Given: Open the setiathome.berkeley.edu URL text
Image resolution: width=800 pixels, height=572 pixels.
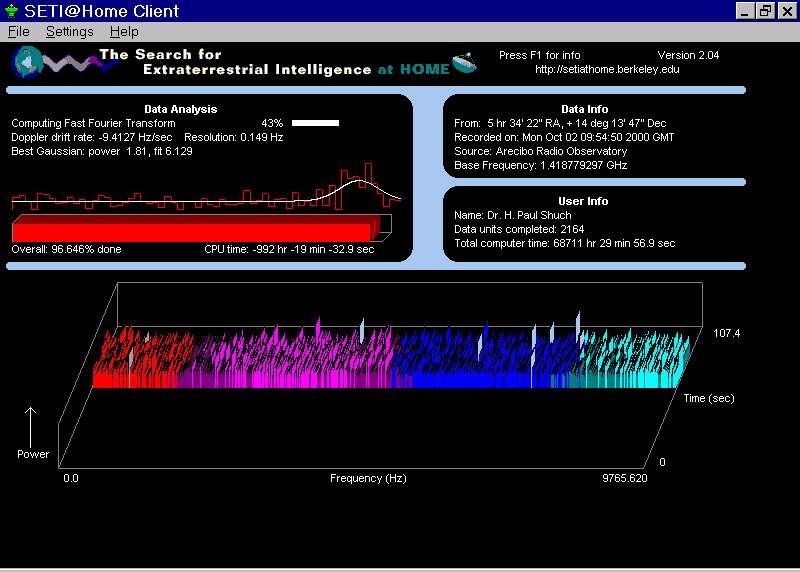Looking at the screenshot, I should [607, 69].
